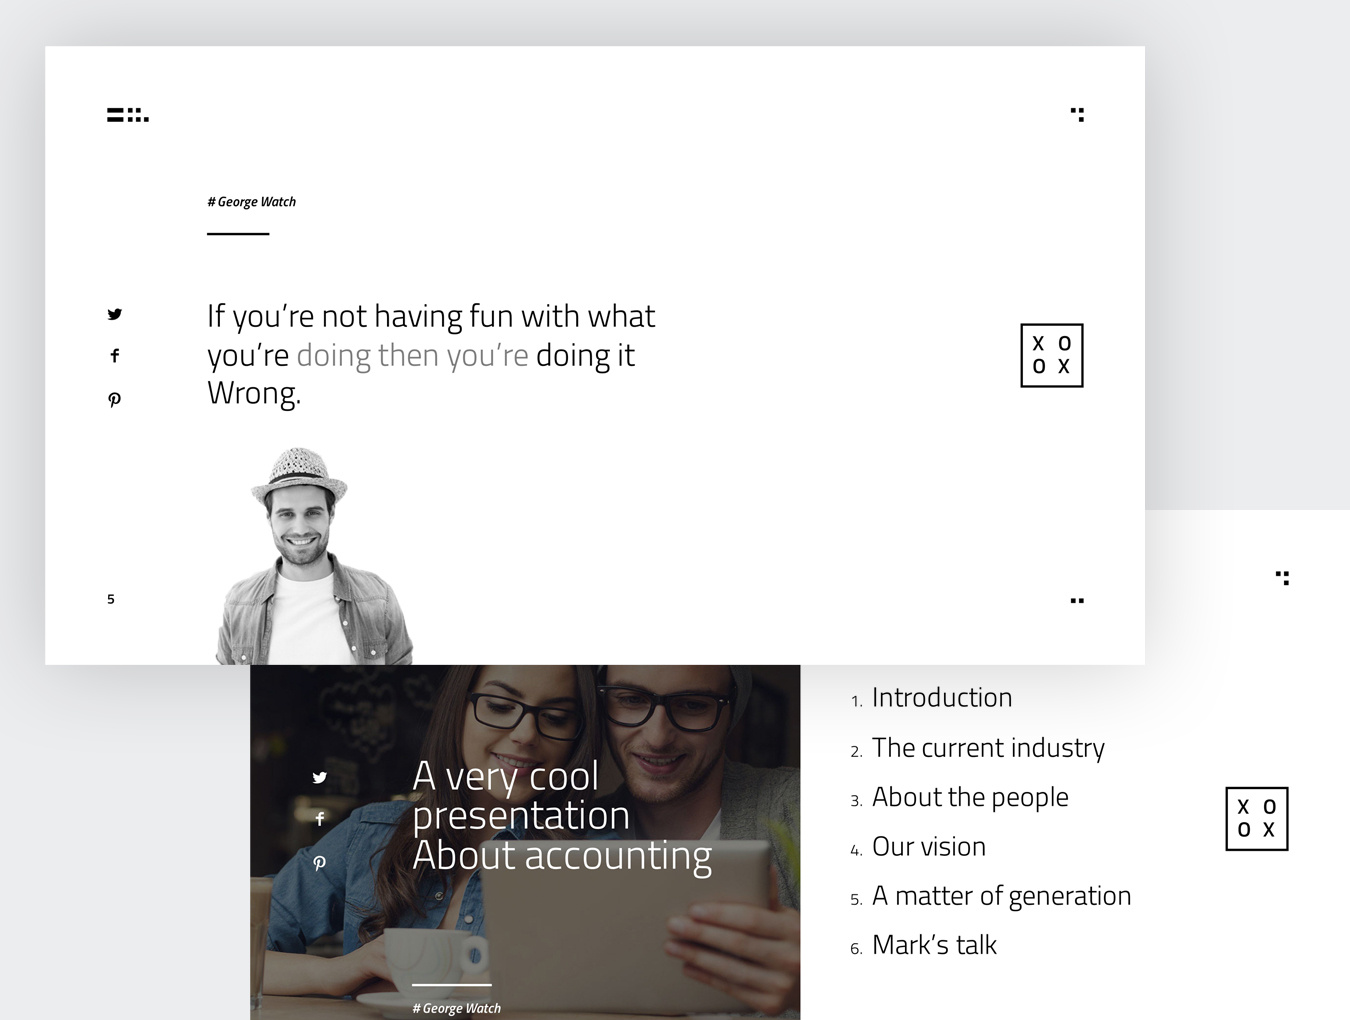This screenshot has height=1020, width=1350.
Task: Click the XO OX logo beside agenda list
Action: (1256, 819)
